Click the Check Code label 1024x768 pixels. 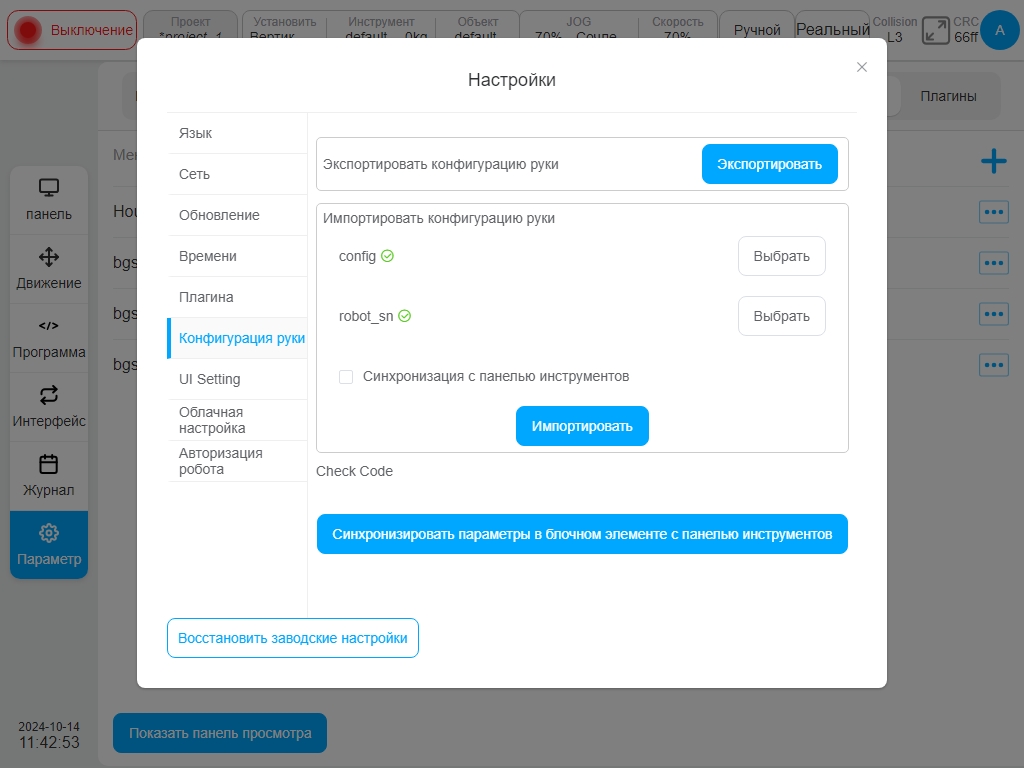click(x=355, y=471)
